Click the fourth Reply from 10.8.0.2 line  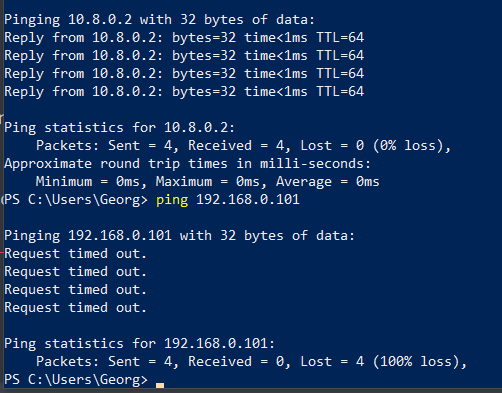184,92
